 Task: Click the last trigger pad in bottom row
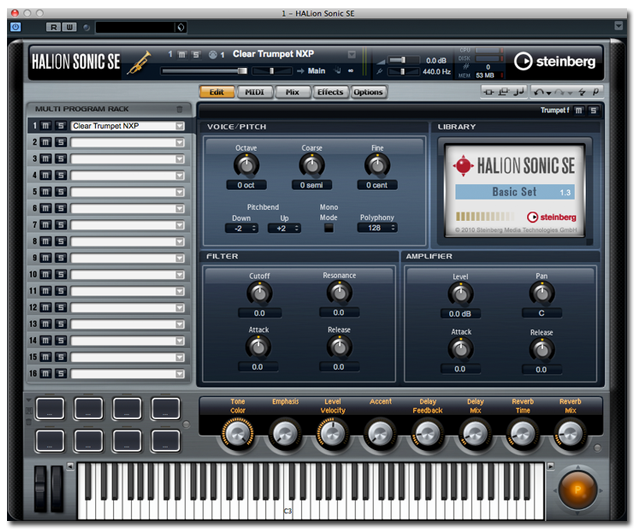[165, 441]
